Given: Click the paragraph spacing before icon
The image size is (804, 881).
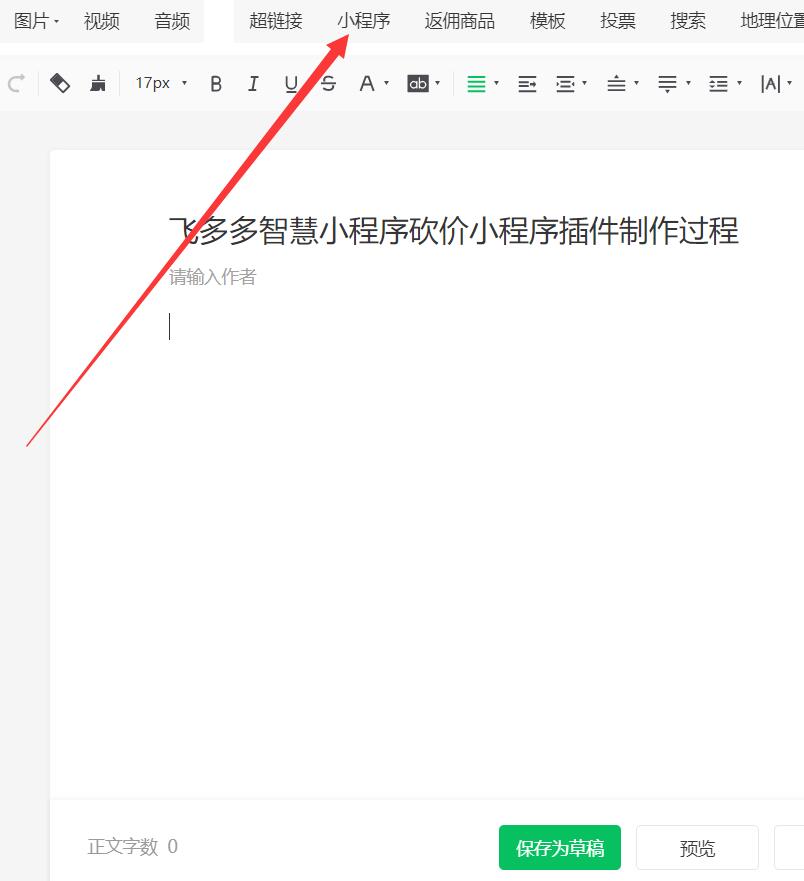Looking at the screenshot, I should (x=617, y=84).
